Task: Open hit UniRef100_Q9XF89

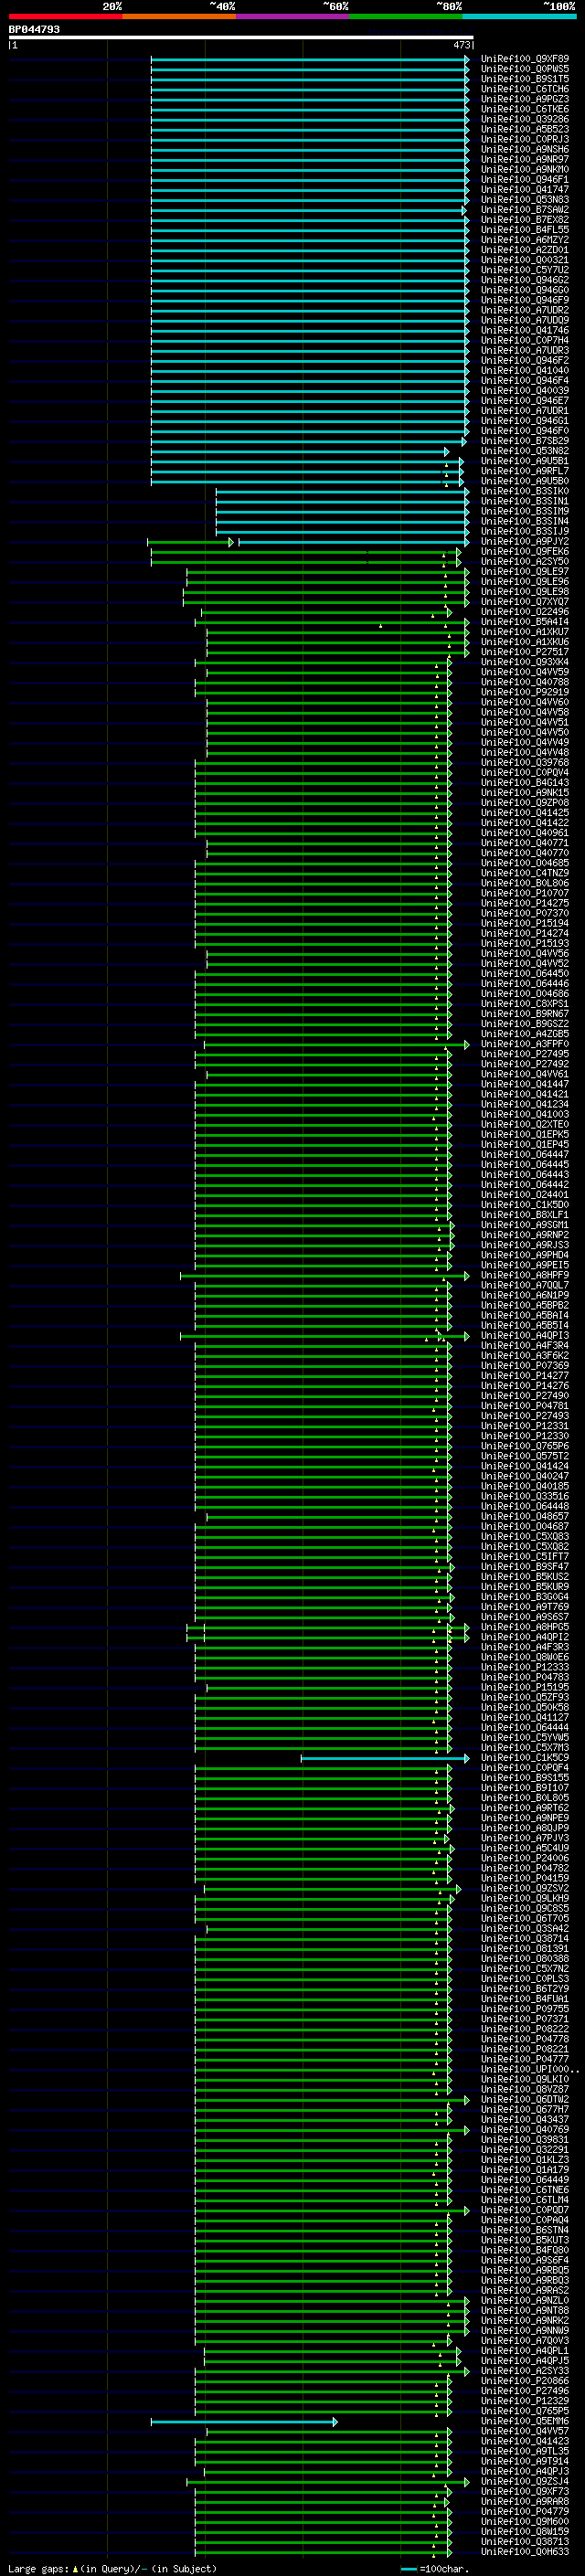Action: point(525,59)
